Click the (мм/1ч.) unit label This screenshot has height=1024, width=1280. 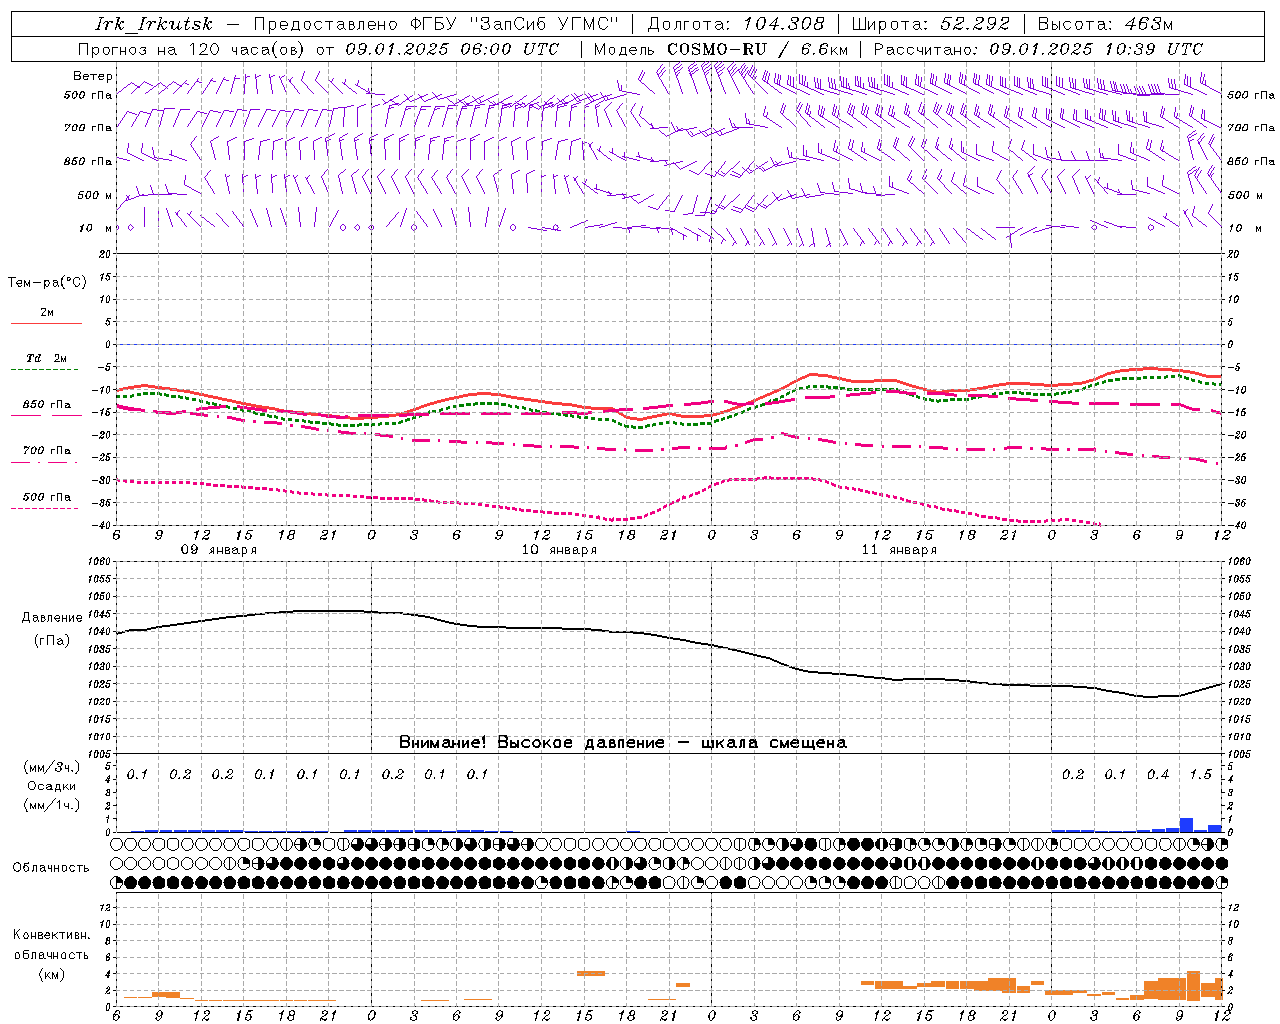coord(51,805)
